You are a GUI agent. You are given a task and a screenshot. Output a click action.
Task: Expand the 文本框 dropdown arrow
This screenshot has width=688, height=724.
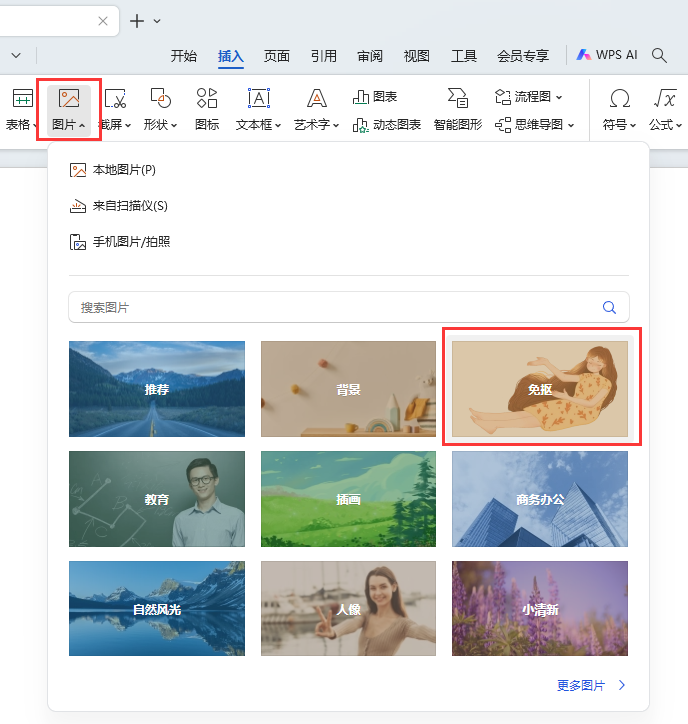coord(278,125)
